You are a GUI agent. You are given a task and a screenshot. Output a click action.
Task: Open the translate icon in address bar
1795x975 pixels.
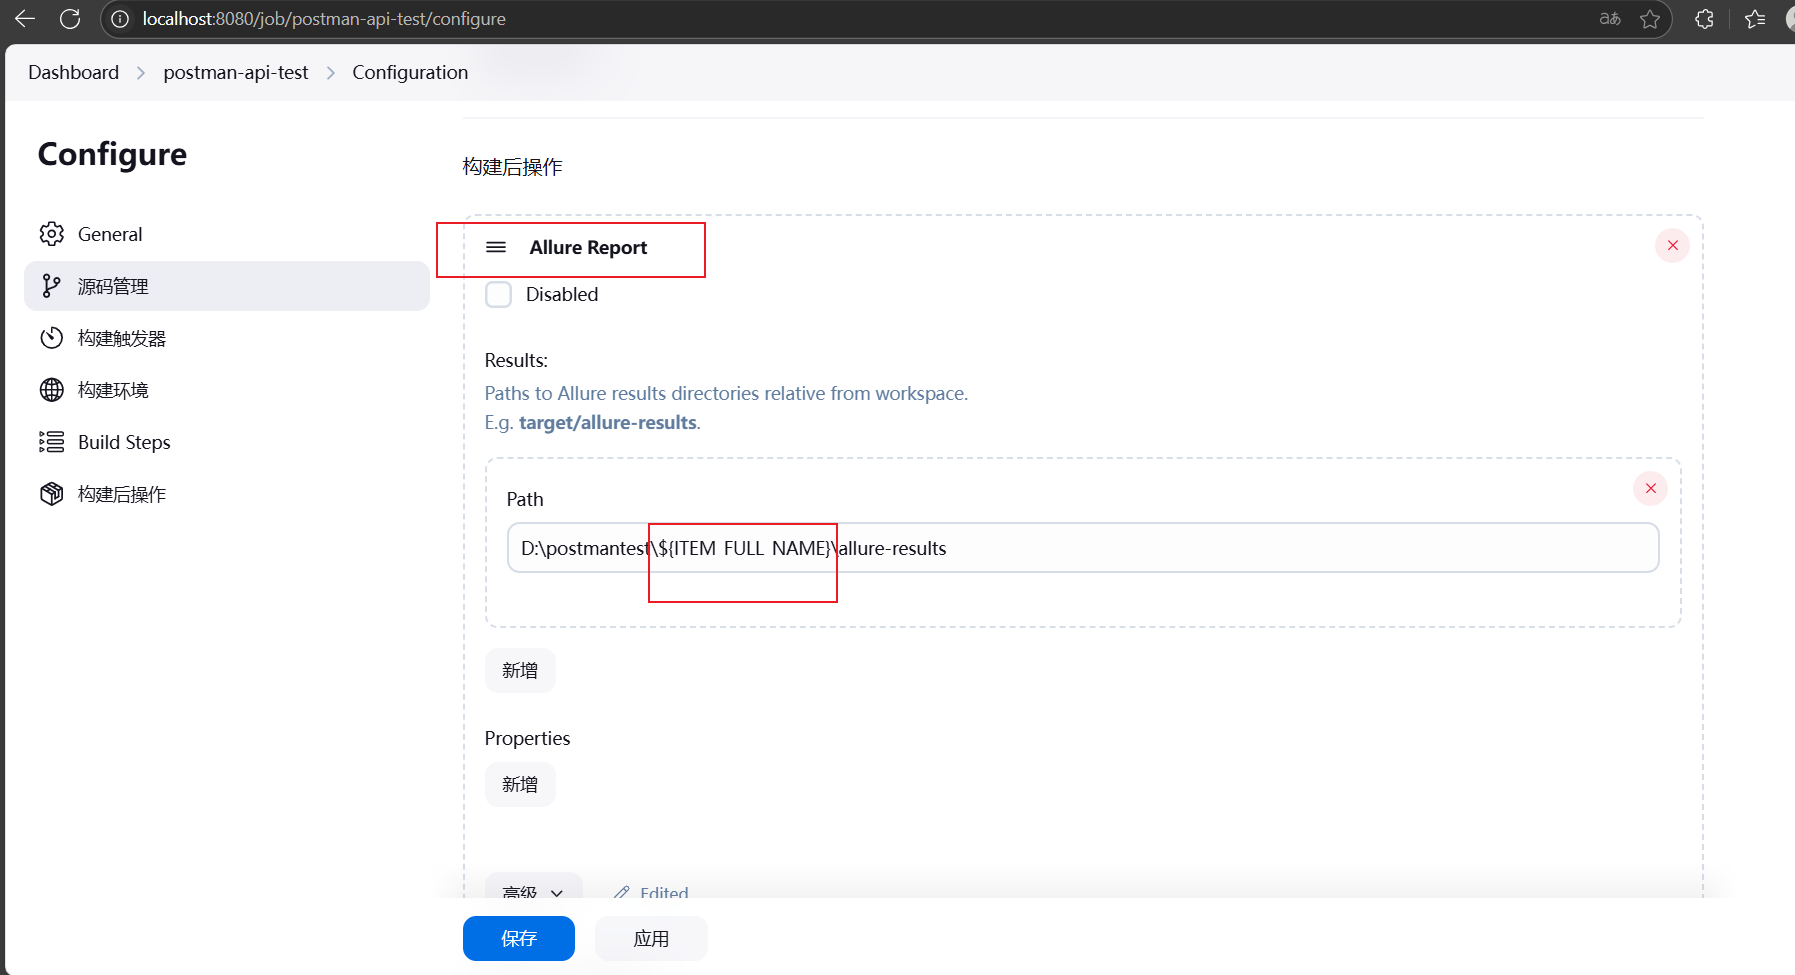coord(1610,19)
